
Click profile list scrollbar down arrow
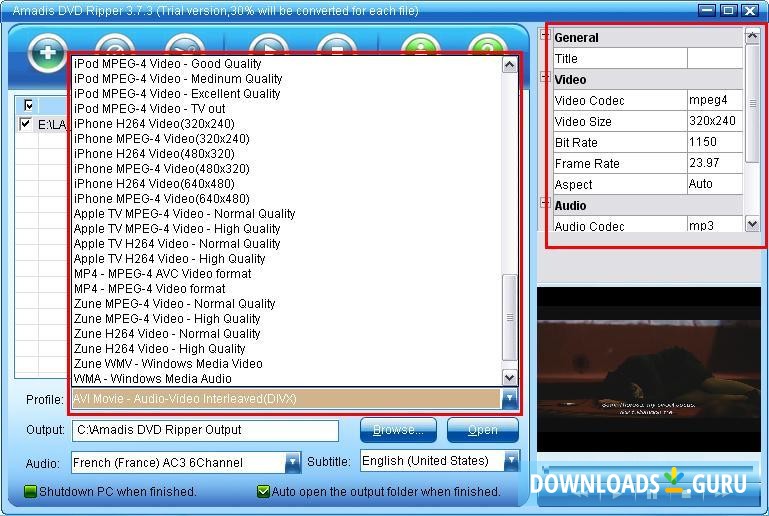point(510,378)
